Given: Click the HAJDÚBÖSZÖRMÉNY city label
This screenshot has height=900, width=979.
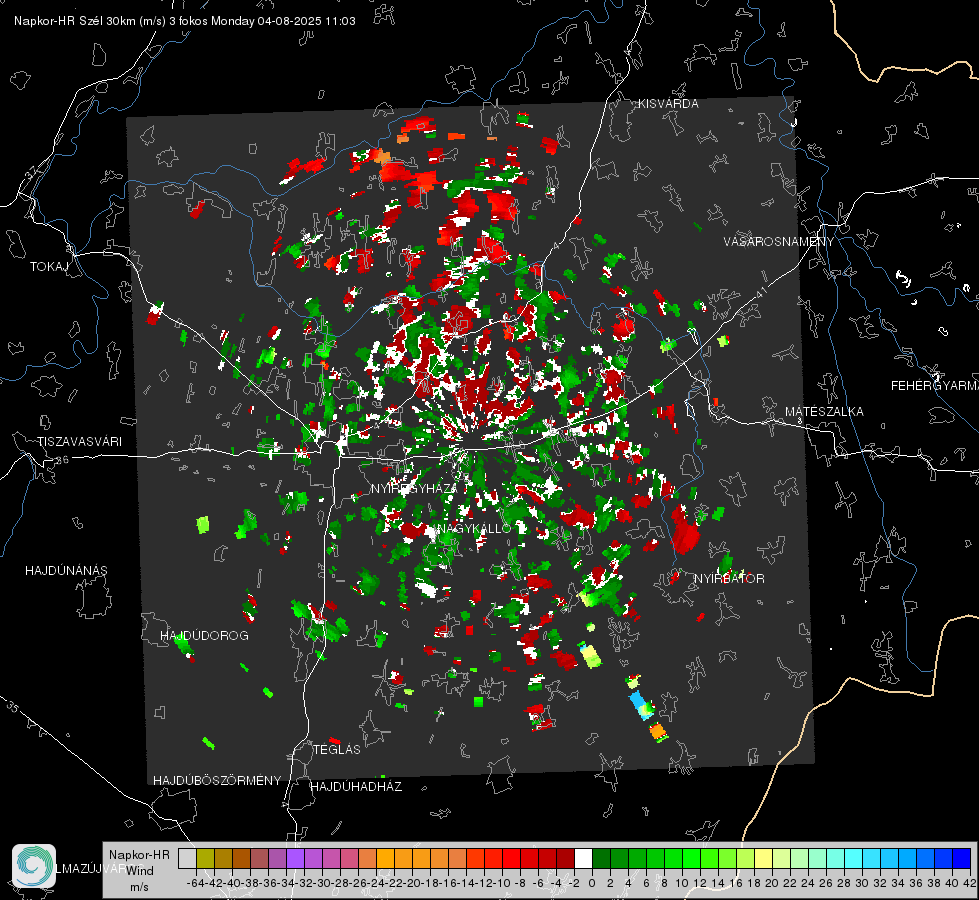Looking at the screenshot, I should (x=217, y=781).
